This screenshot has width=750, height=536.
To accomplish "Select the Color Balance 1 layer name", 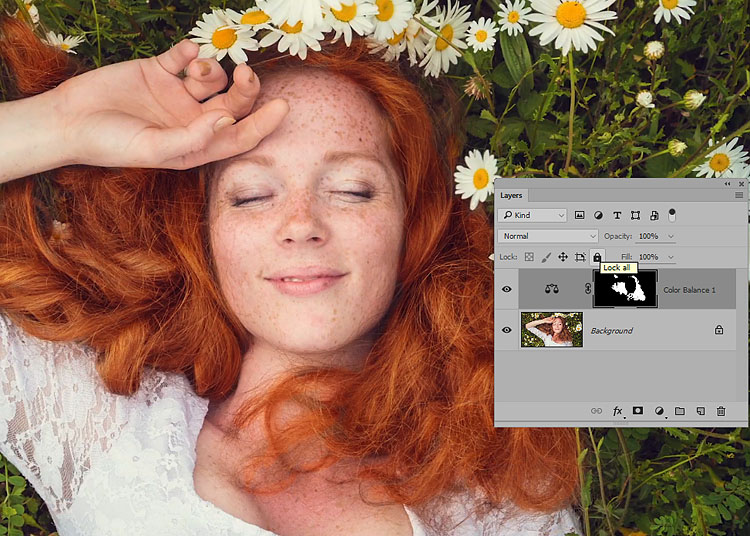I will click(x=689, y=290).
